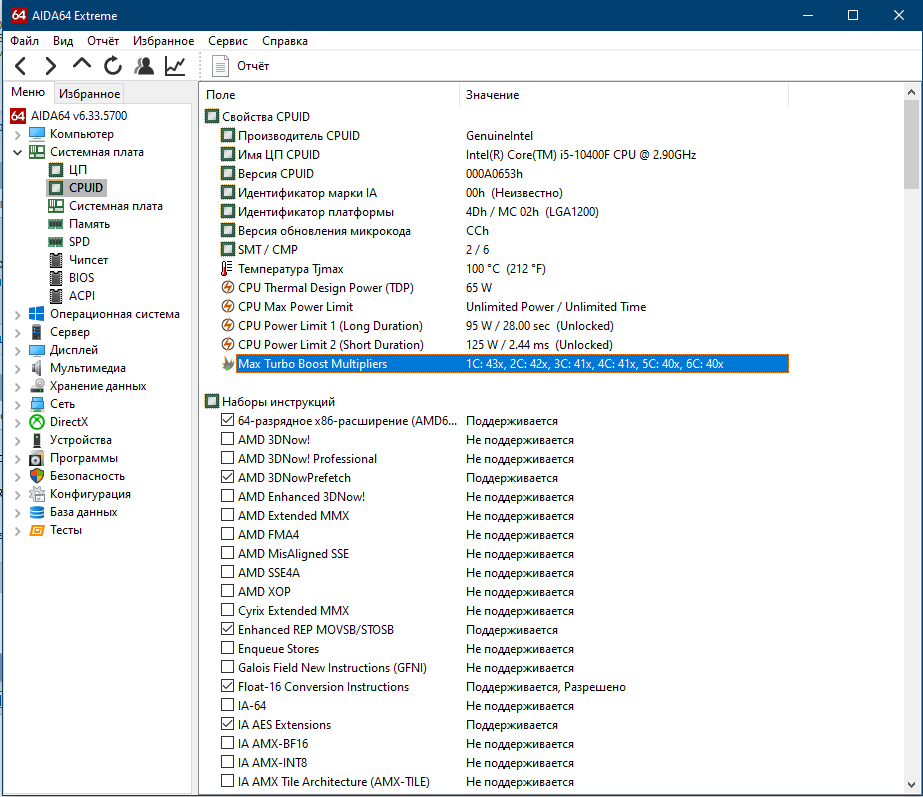
Task: Toggle the AMD FMA4 checkbox
Action: [228, 534]
